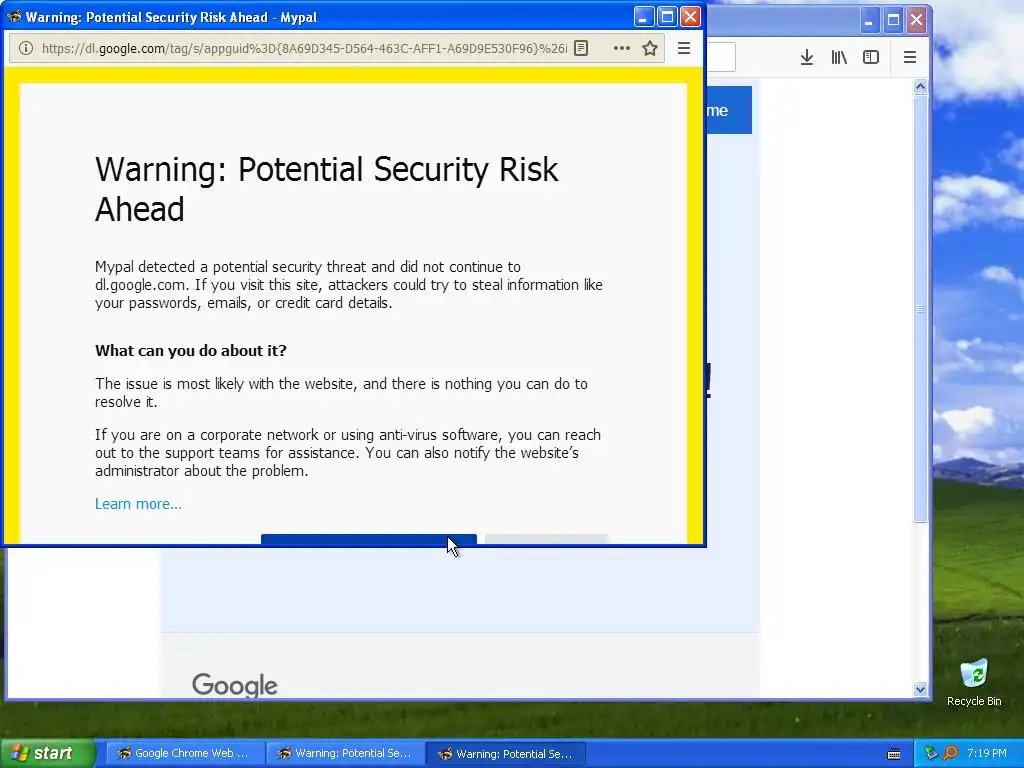Click the vertical scrollbar thumb in back window
Image resolution: width=1024 pixels, height=768 pixels.
920,308
